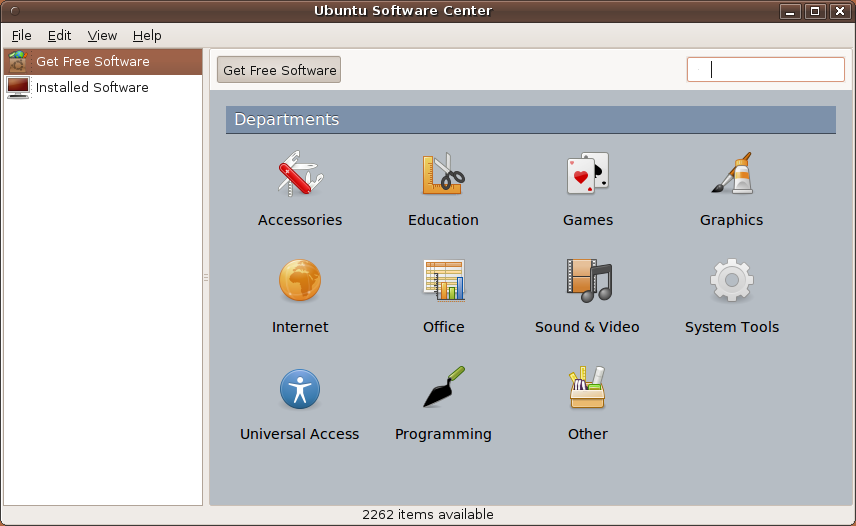
Task: Select the Games playing cards icon
Action: coord(587,174)
